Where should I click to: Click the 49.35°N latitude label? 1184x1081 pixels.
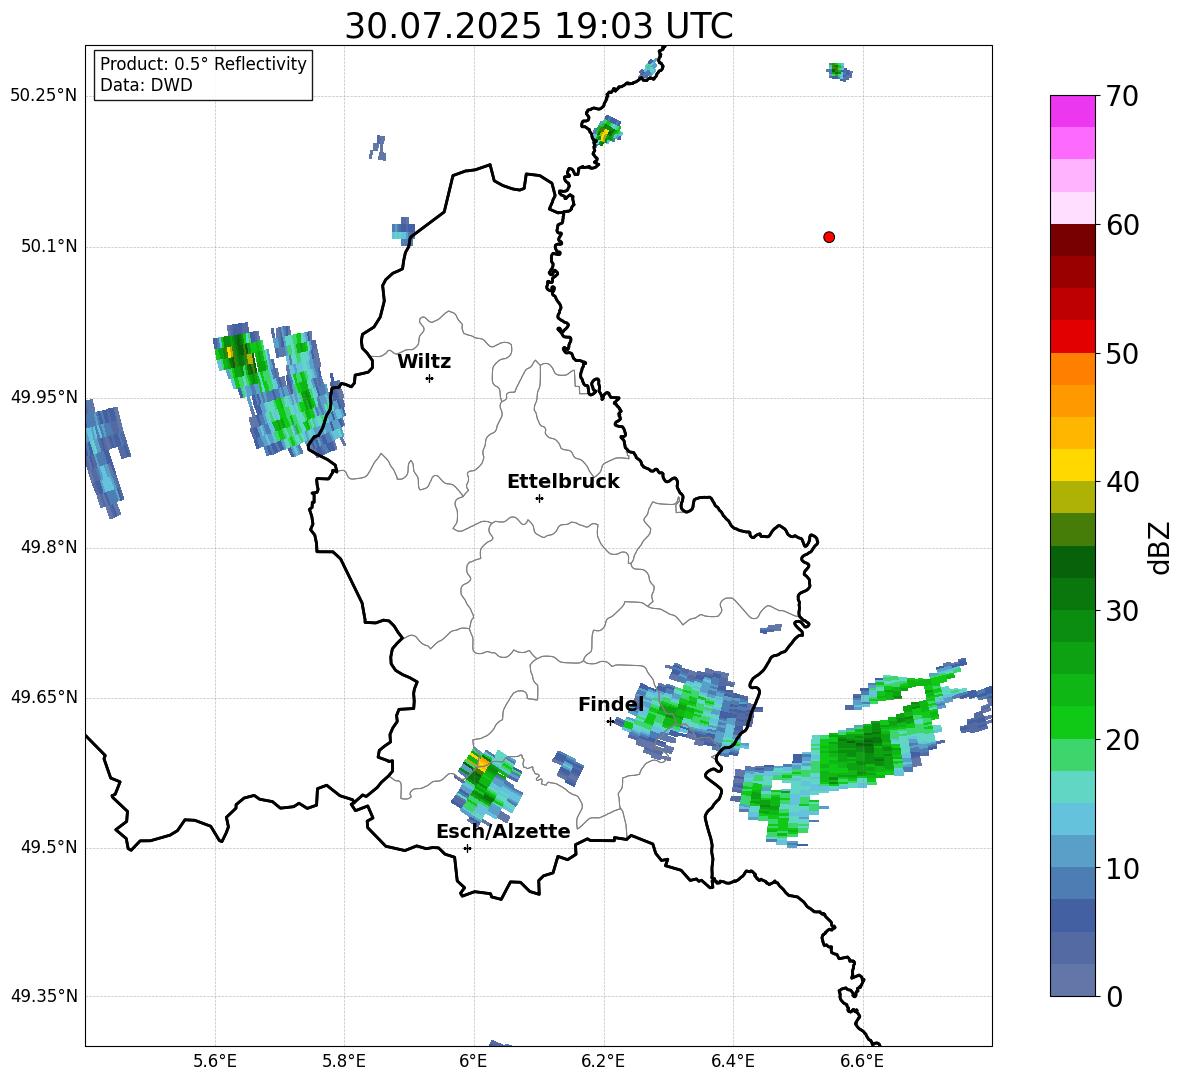click(44, 996)
